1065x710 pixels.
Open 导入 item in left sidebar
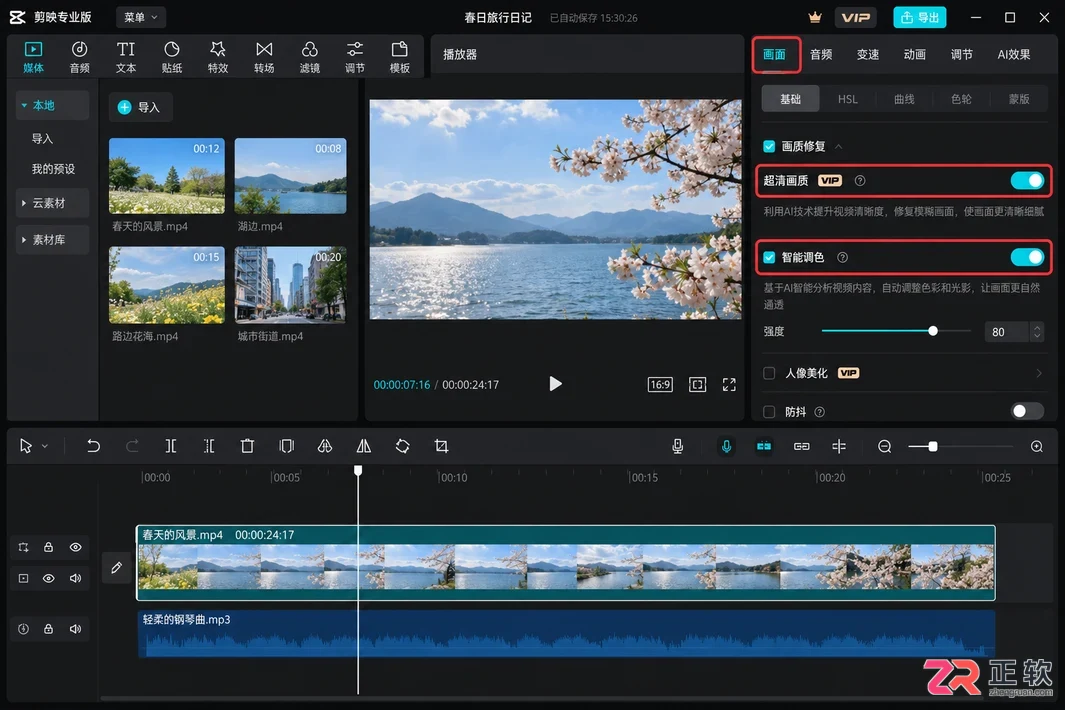[x=42, y=139]
